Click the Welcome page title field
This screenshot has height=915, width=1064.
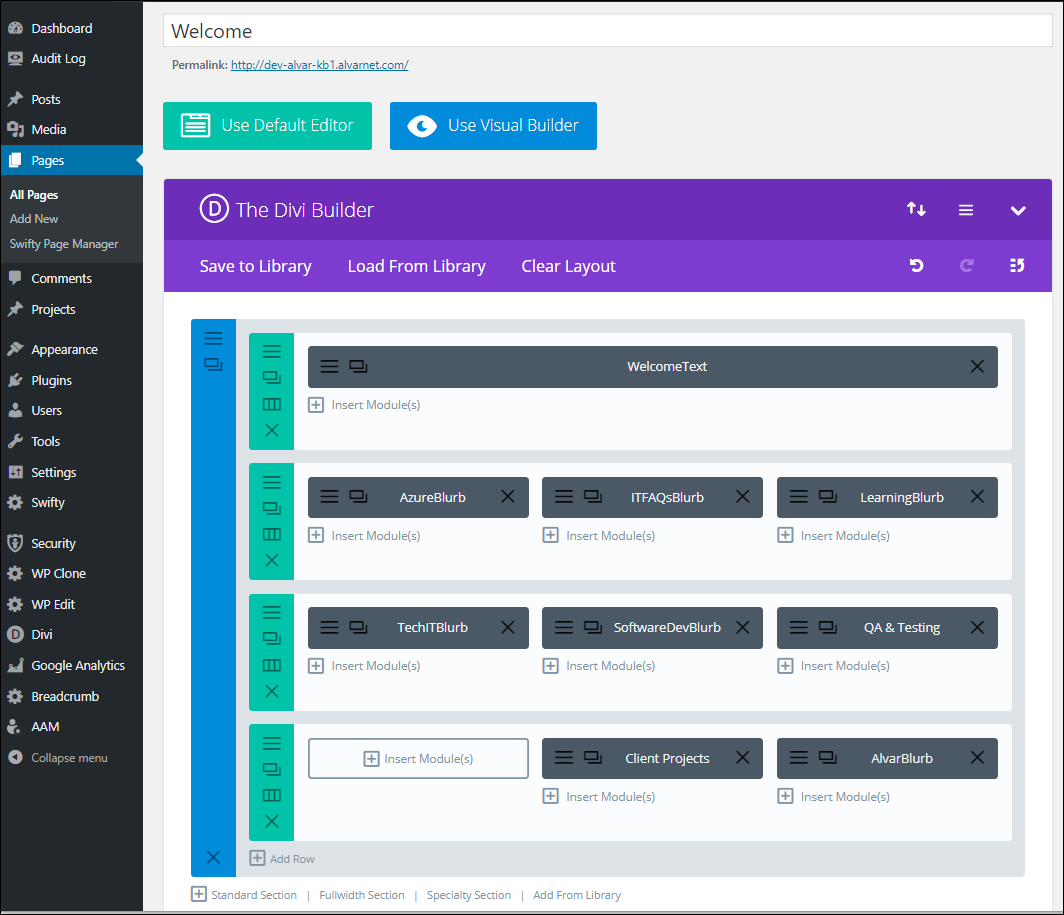pos(607,31)
